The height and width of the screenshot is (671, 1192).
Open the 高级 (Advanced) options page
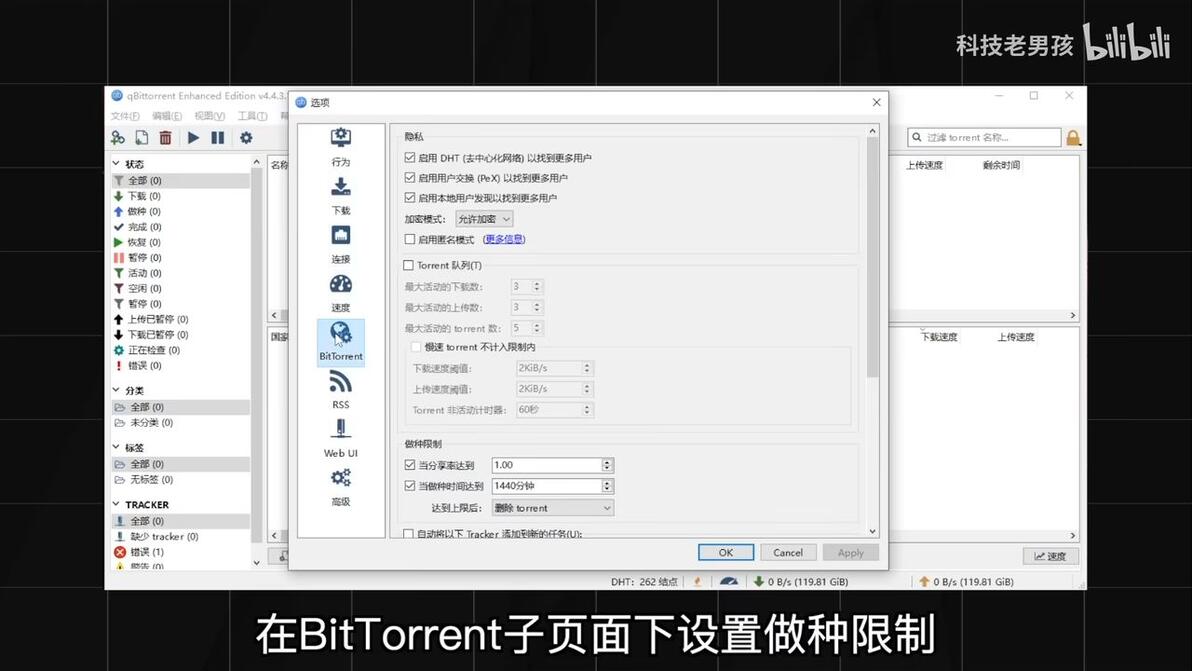[x=341, y=488]
